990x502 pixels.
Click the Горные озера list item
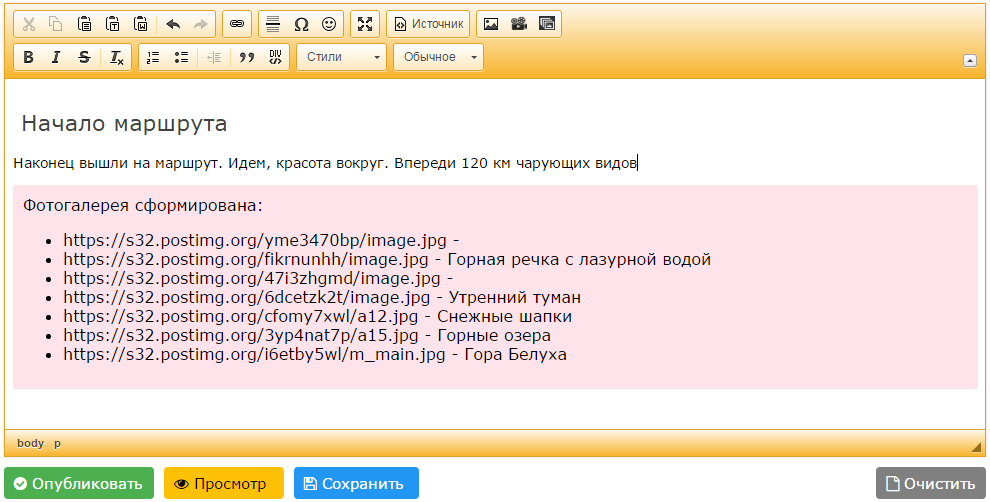click(x=307, y=335)
